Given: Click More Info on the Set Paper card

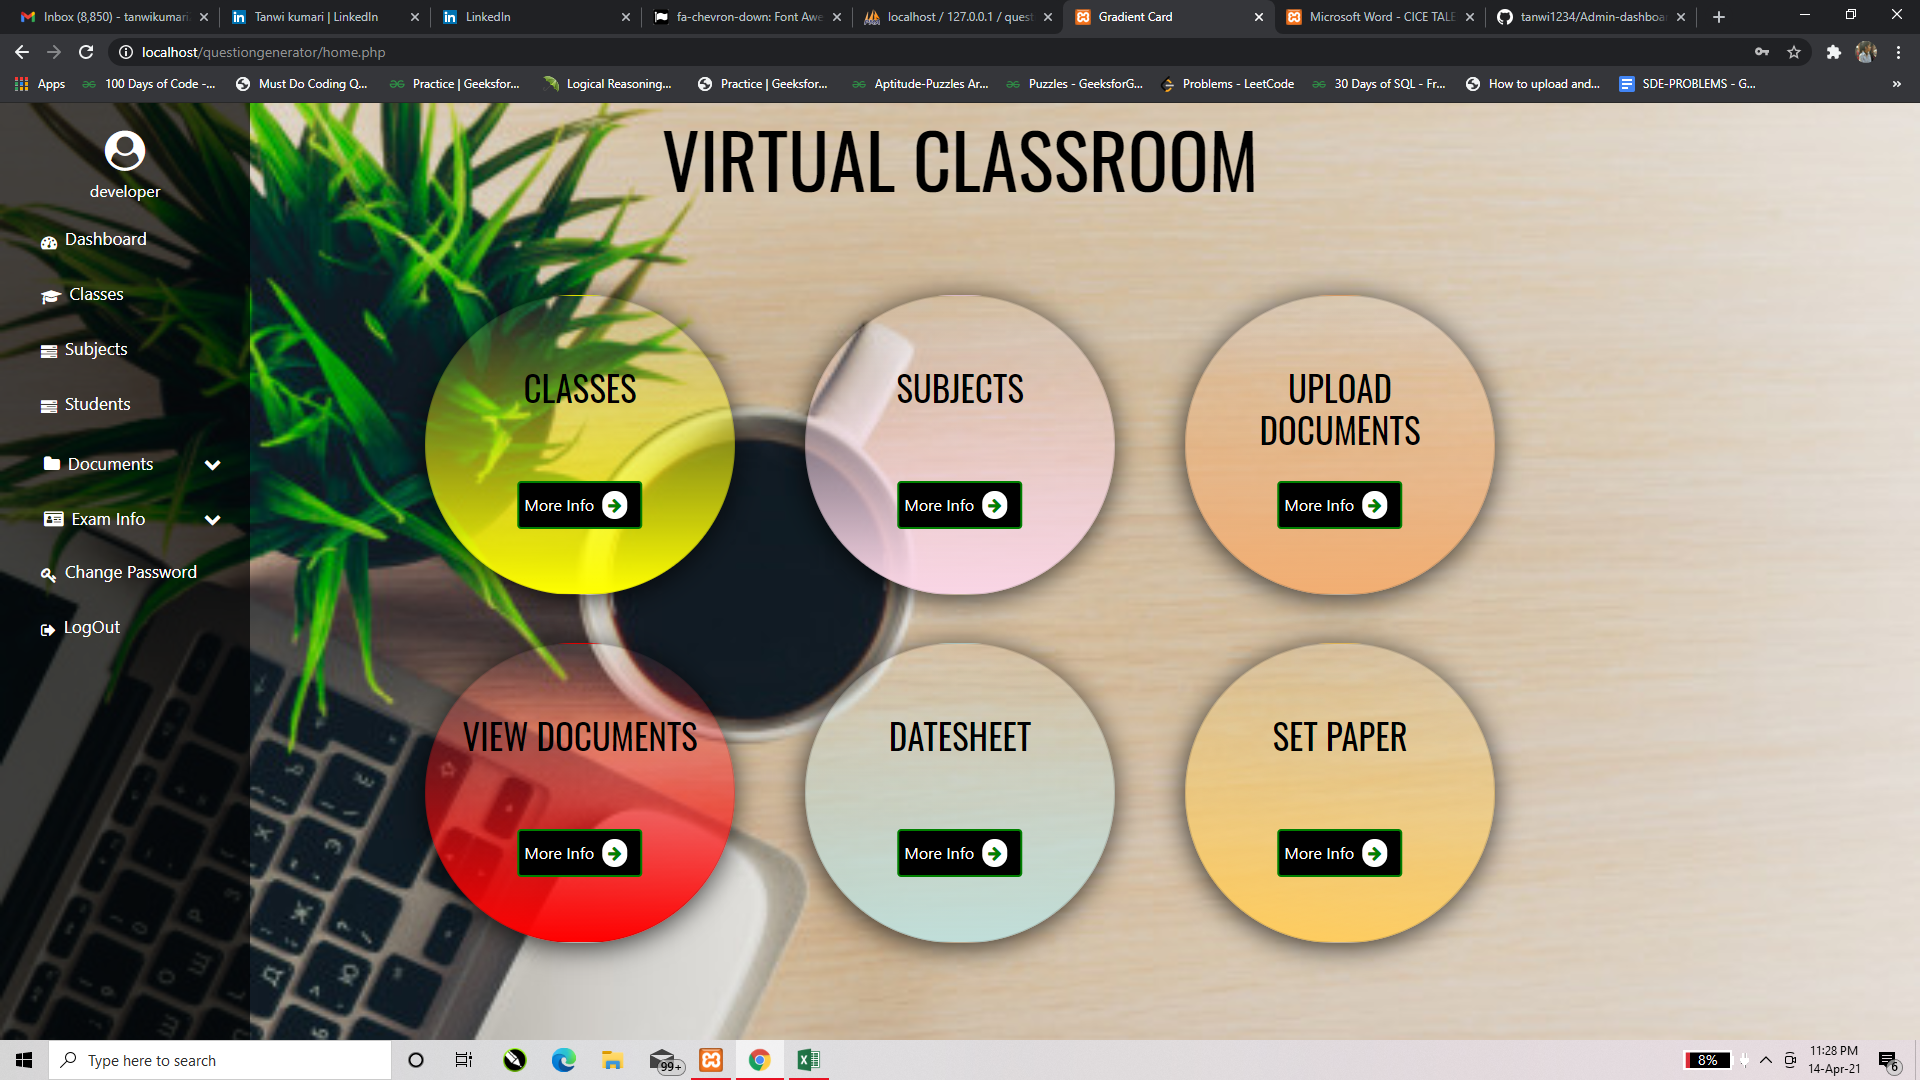Looking at the screenshot, I should tap(1339, 853).
